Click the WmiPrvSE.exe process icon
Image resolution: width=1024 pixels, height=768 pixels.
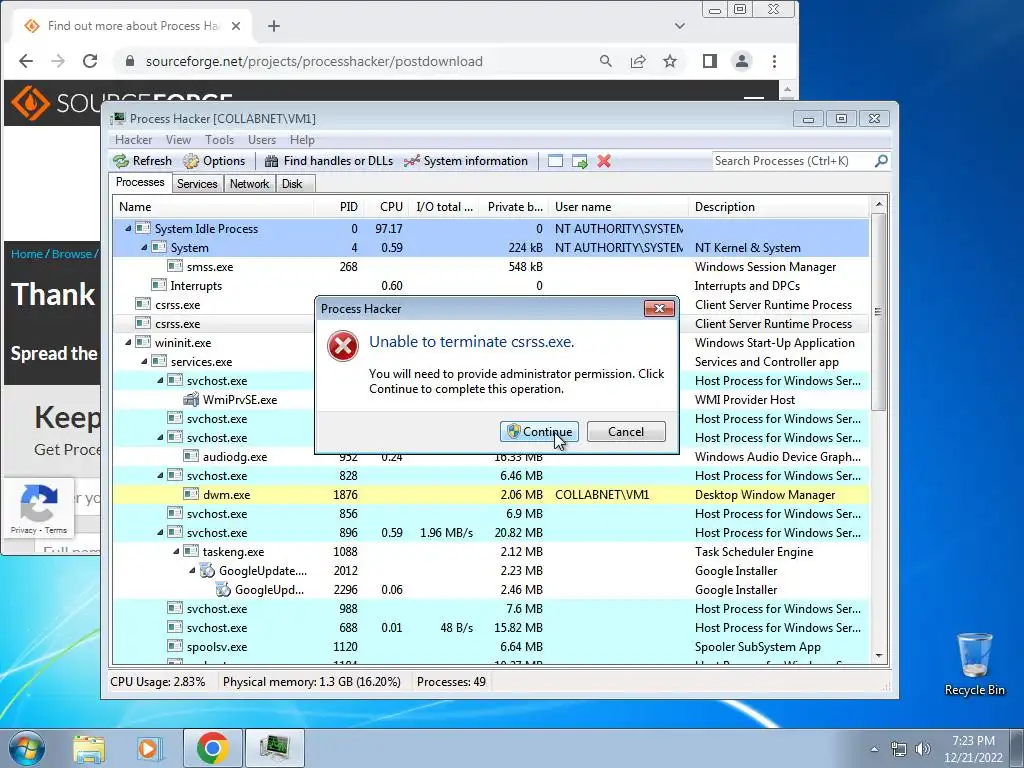pyautogui.click(x=191, y=400)
